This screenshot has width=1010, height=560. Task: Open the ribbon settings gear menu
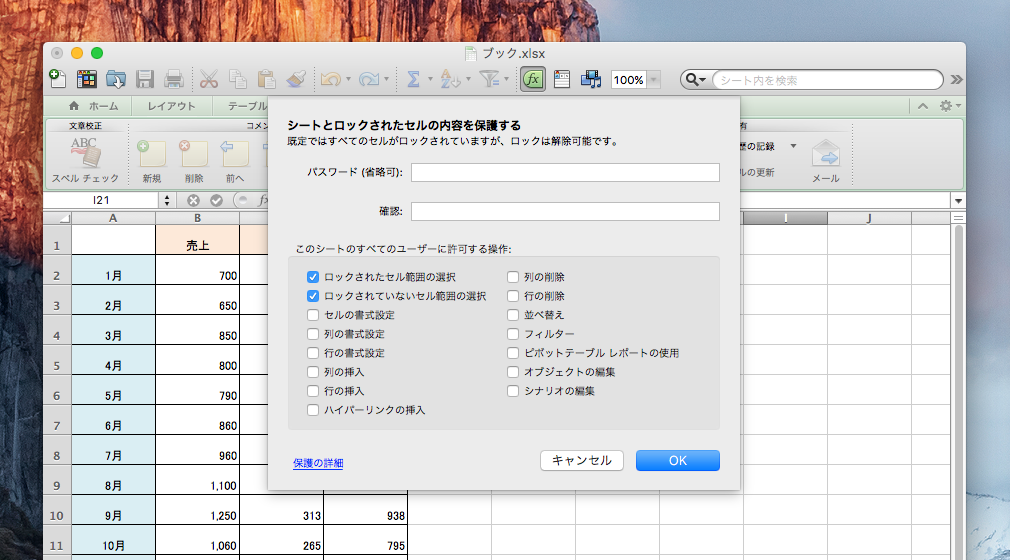click(x=949, y=106)
